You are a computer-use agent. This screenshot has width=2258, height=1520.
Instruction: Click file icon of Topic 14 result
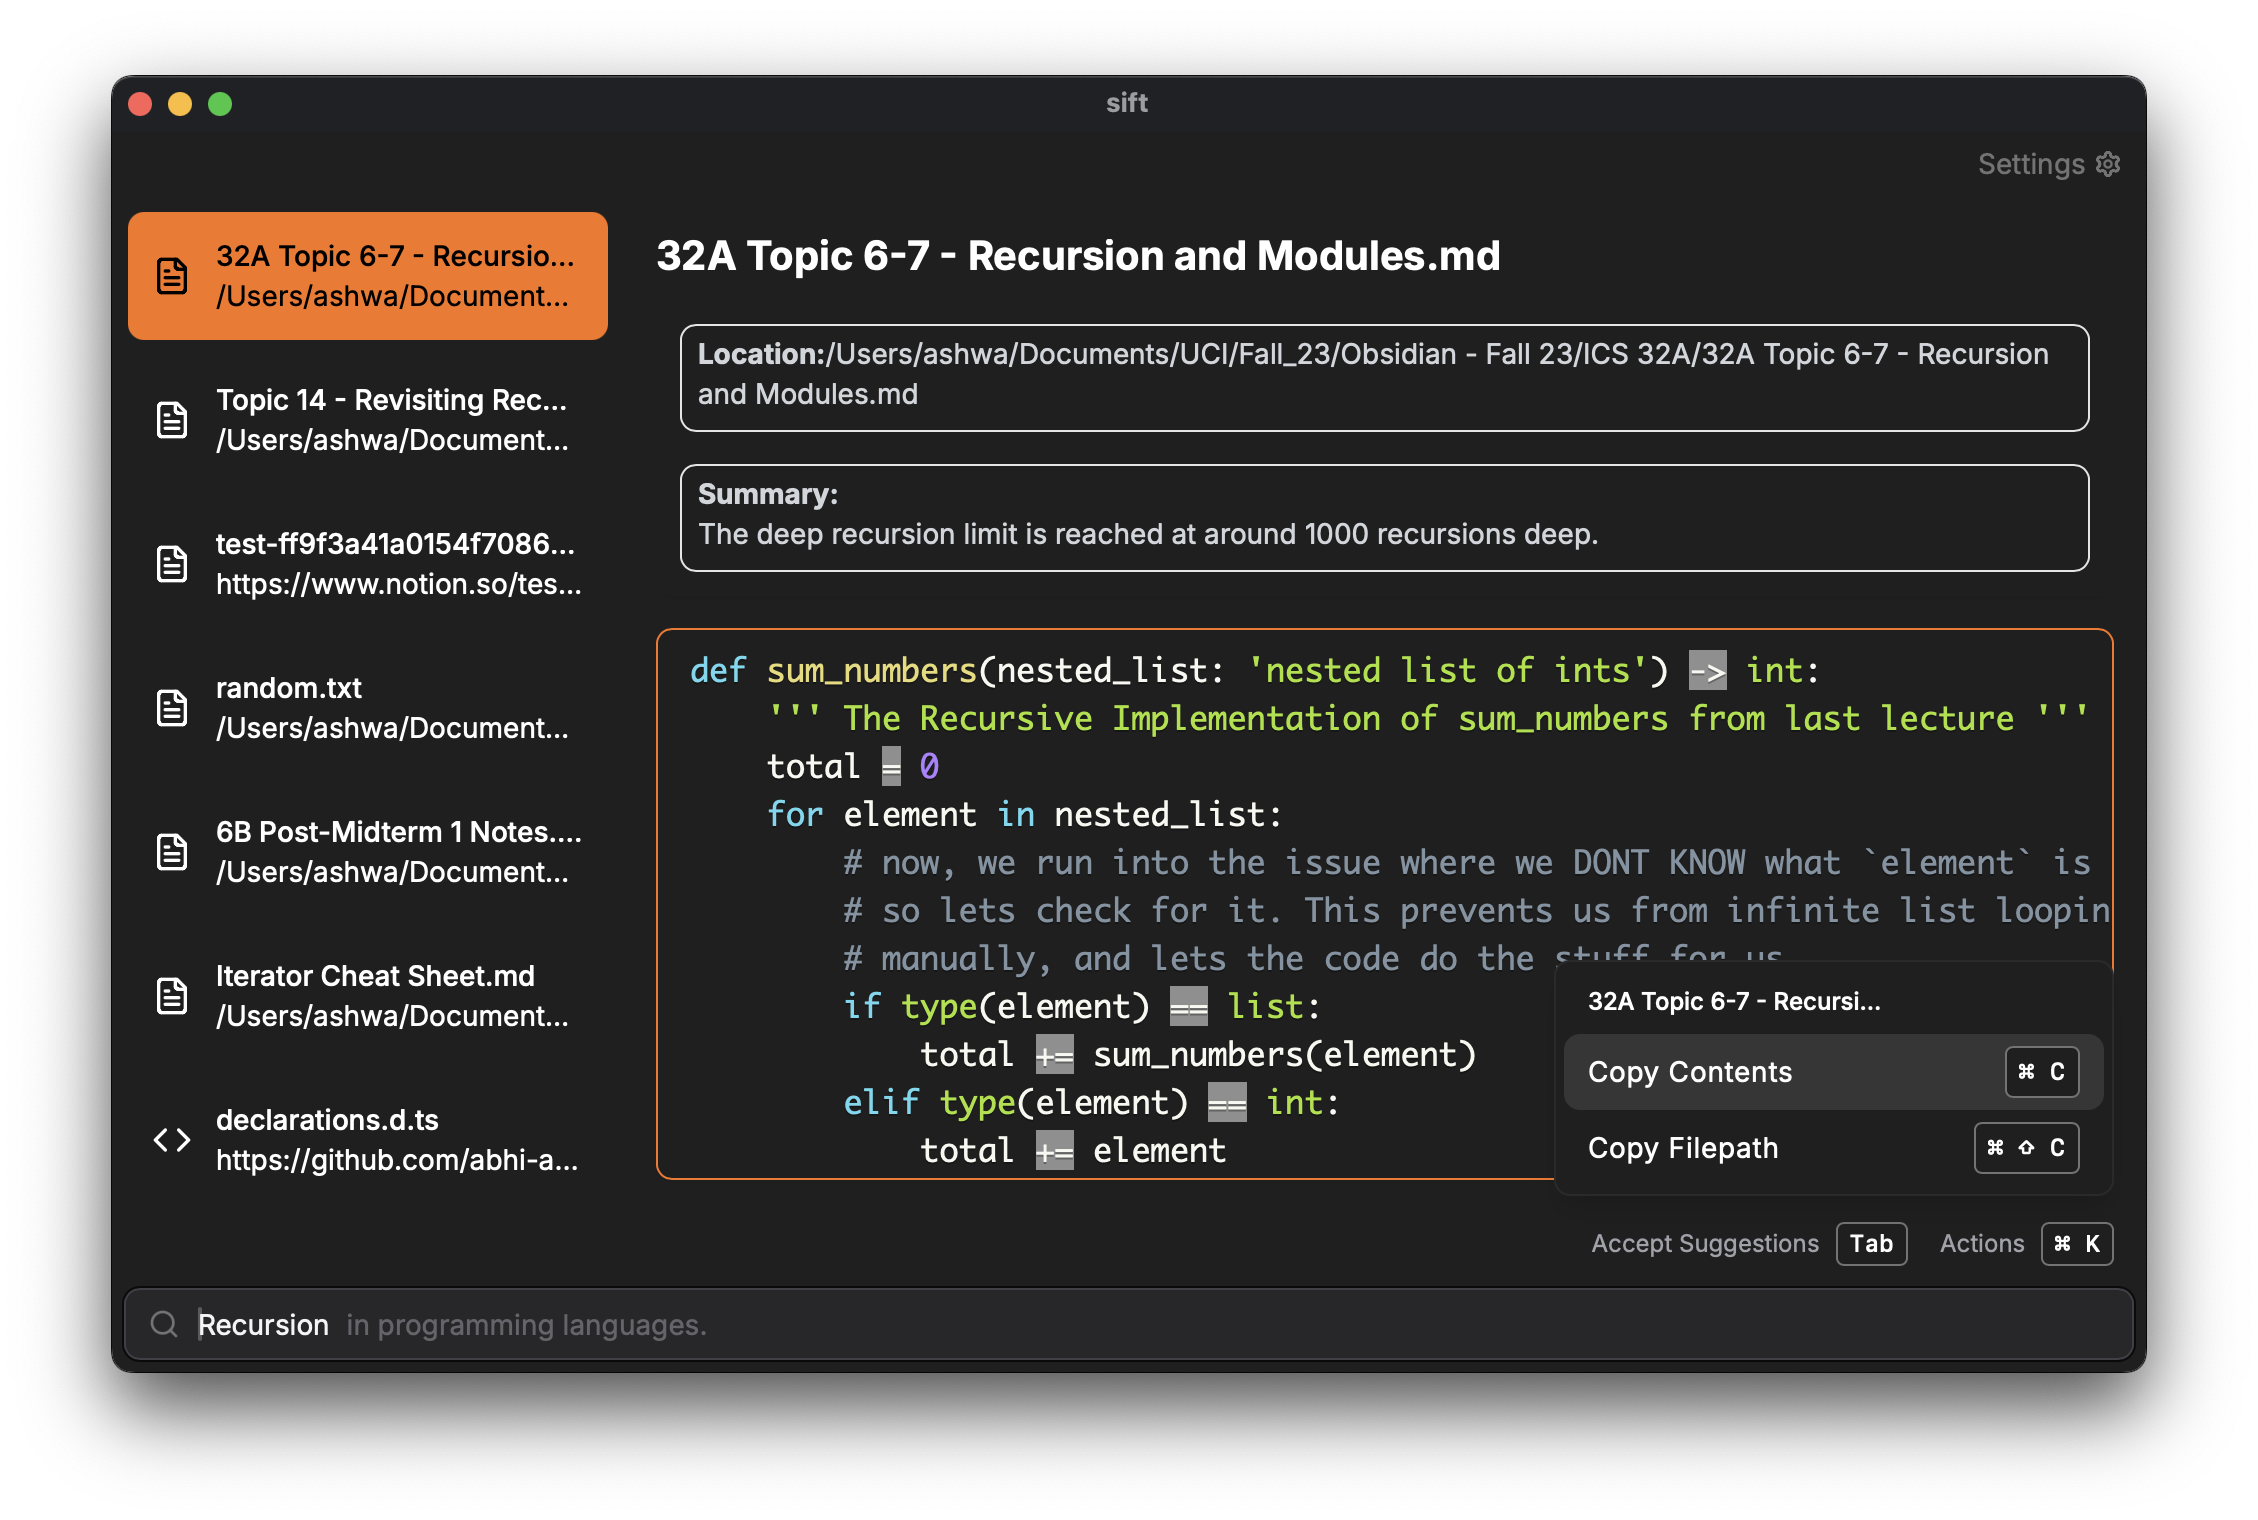pos(172,420)
